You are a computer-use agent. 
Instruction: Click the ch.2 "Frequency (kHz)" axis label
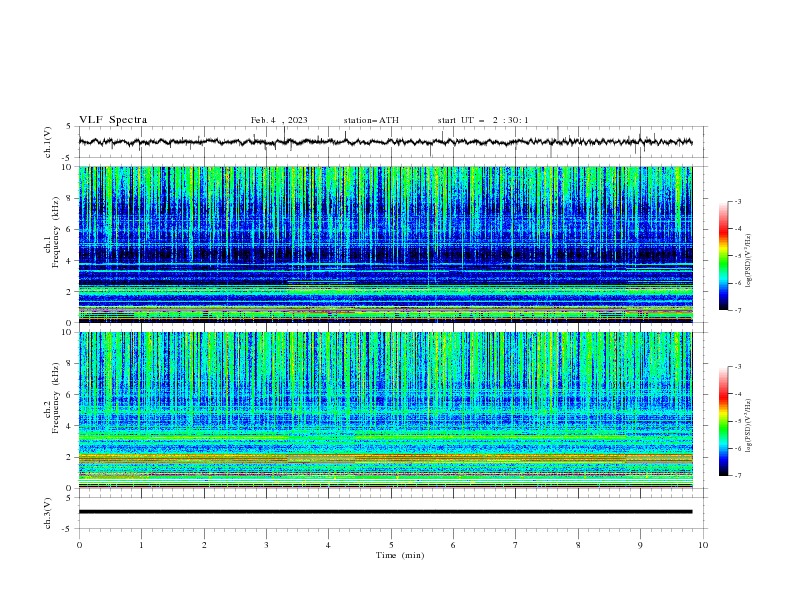click(x=56, y=398)
